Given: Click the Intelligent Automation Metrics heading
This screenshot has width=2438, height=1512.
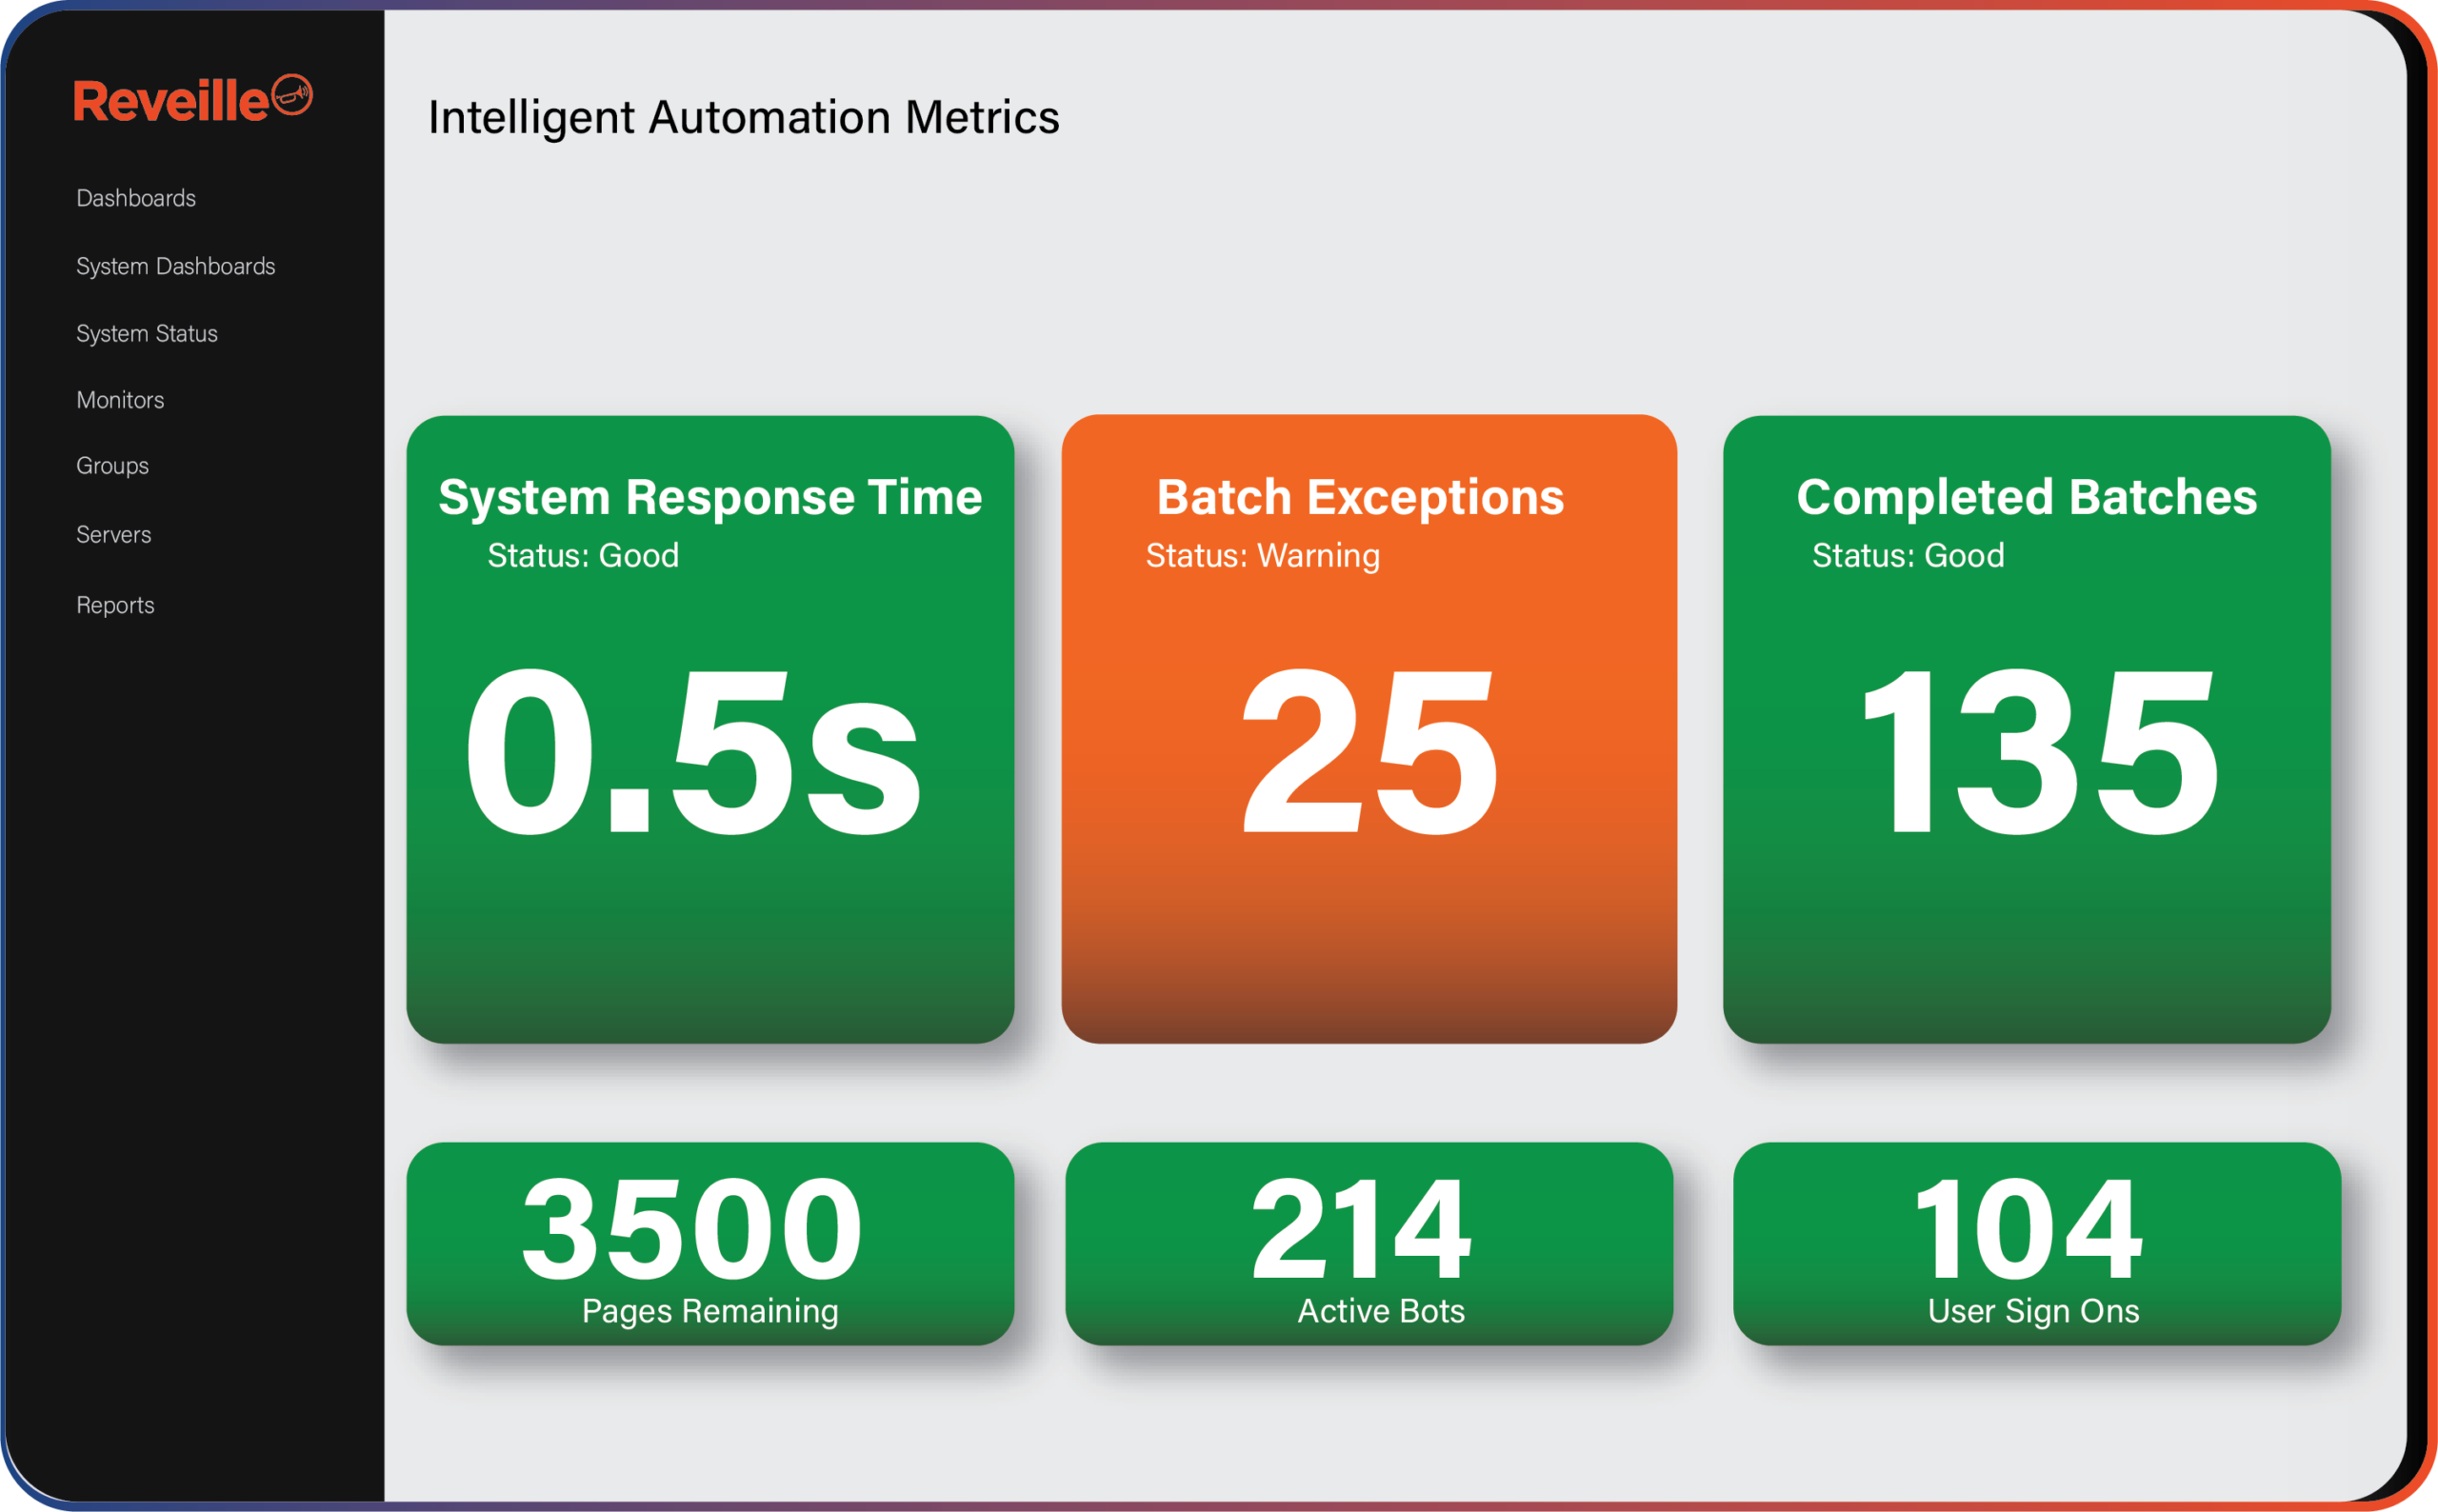Looking at the screenshot, I should 743,117.
